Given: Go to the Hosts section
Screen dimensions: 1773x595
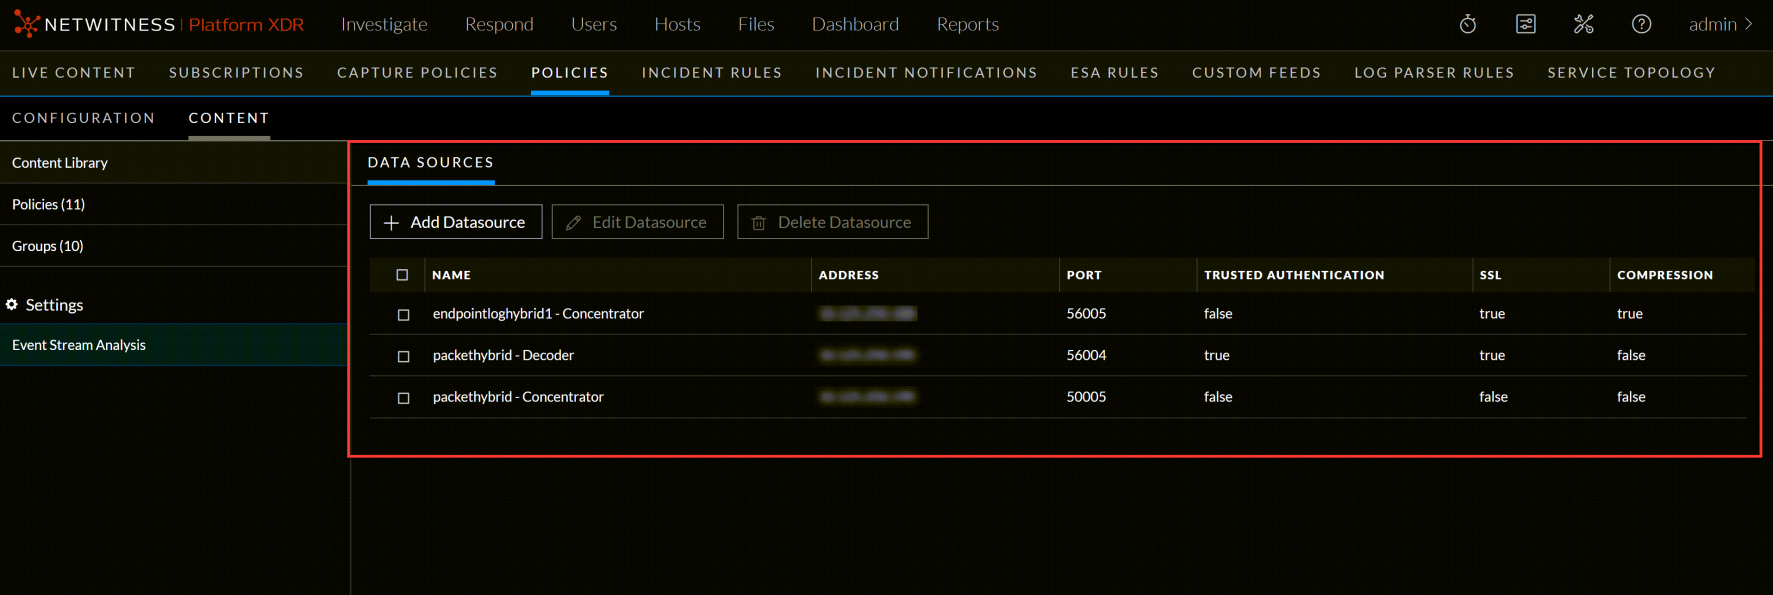Looking at the screenshot, I should [x=677, y=24].
